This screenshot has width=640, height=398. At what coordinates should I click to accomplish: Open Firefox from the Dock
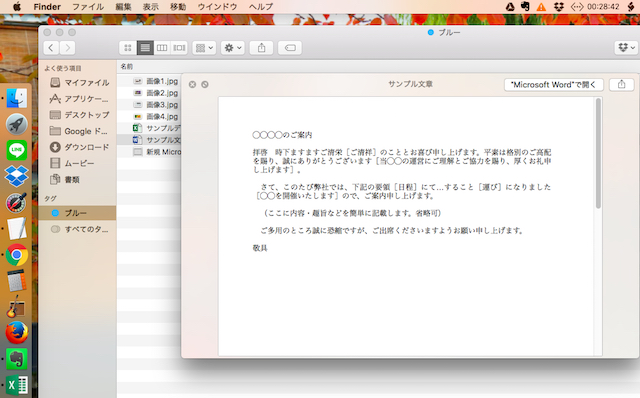coord(17,332)
